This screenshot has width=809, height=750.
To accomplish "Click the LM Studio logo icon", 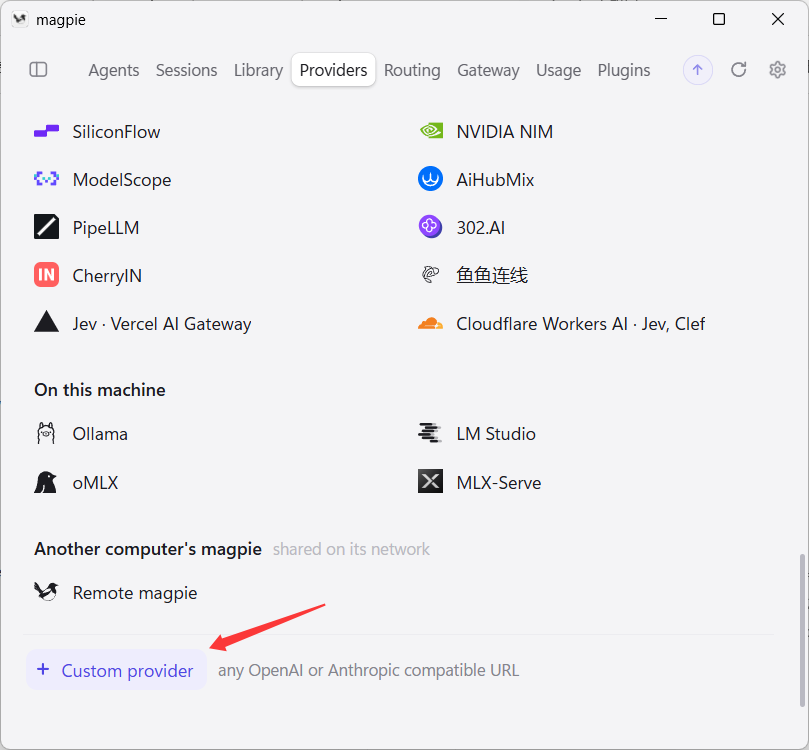I will pyautogui.click(x=430, y=433).
